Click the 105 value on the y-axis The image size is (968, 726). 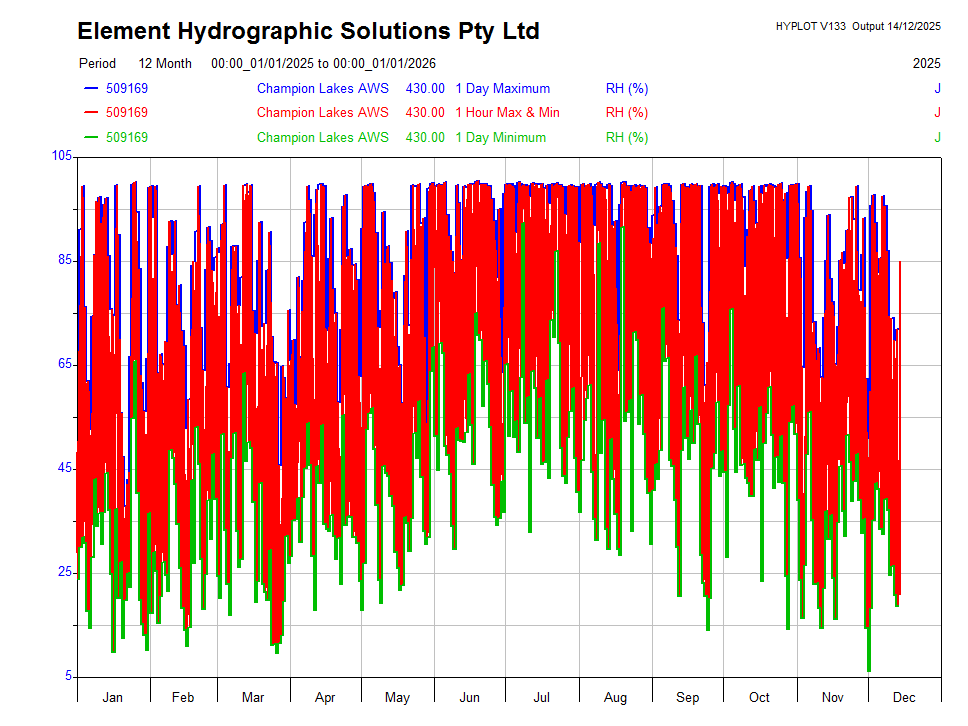click(x=62, y=156)
